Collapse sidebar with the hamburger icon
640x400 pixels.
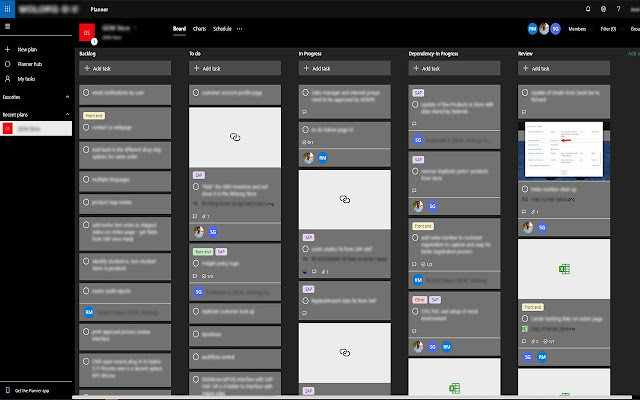7,27
